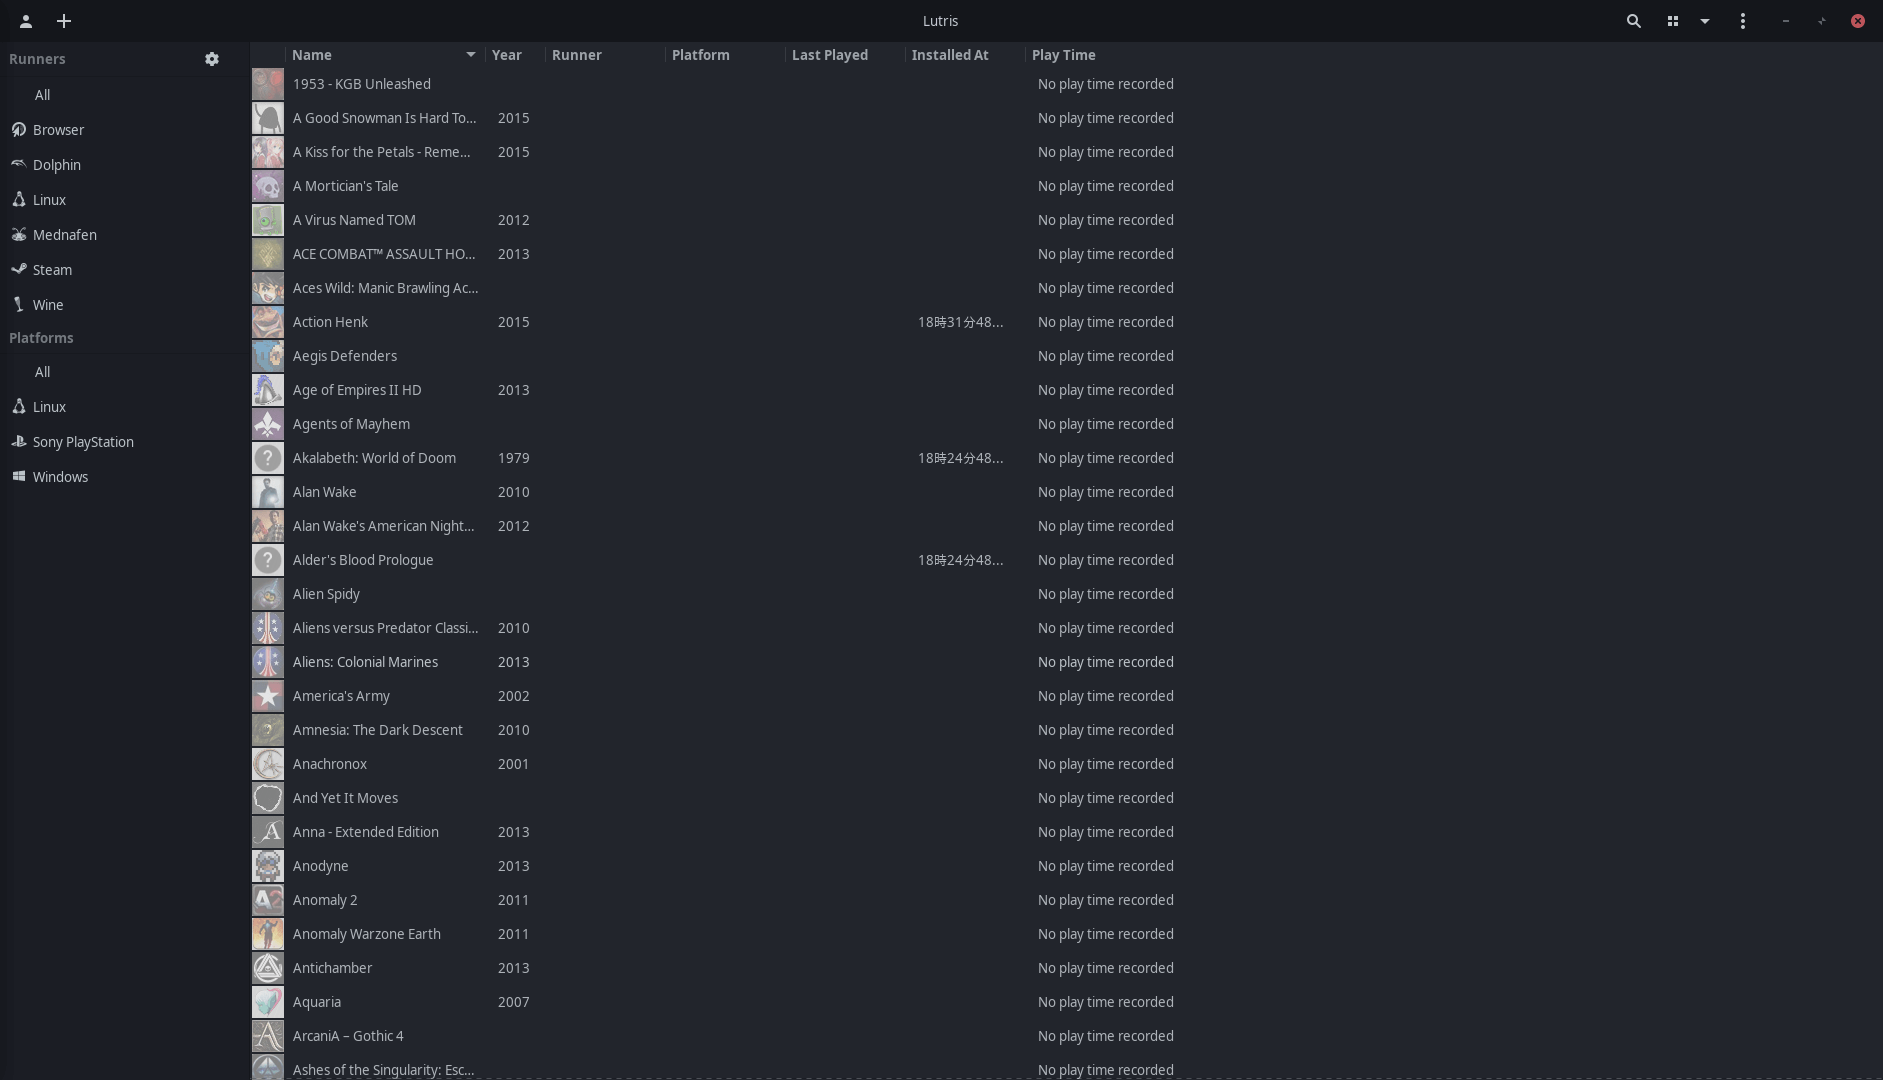This screenshot has width=1883, height=1080.
Task: Click Action Henk game icon
Action: 268,322
